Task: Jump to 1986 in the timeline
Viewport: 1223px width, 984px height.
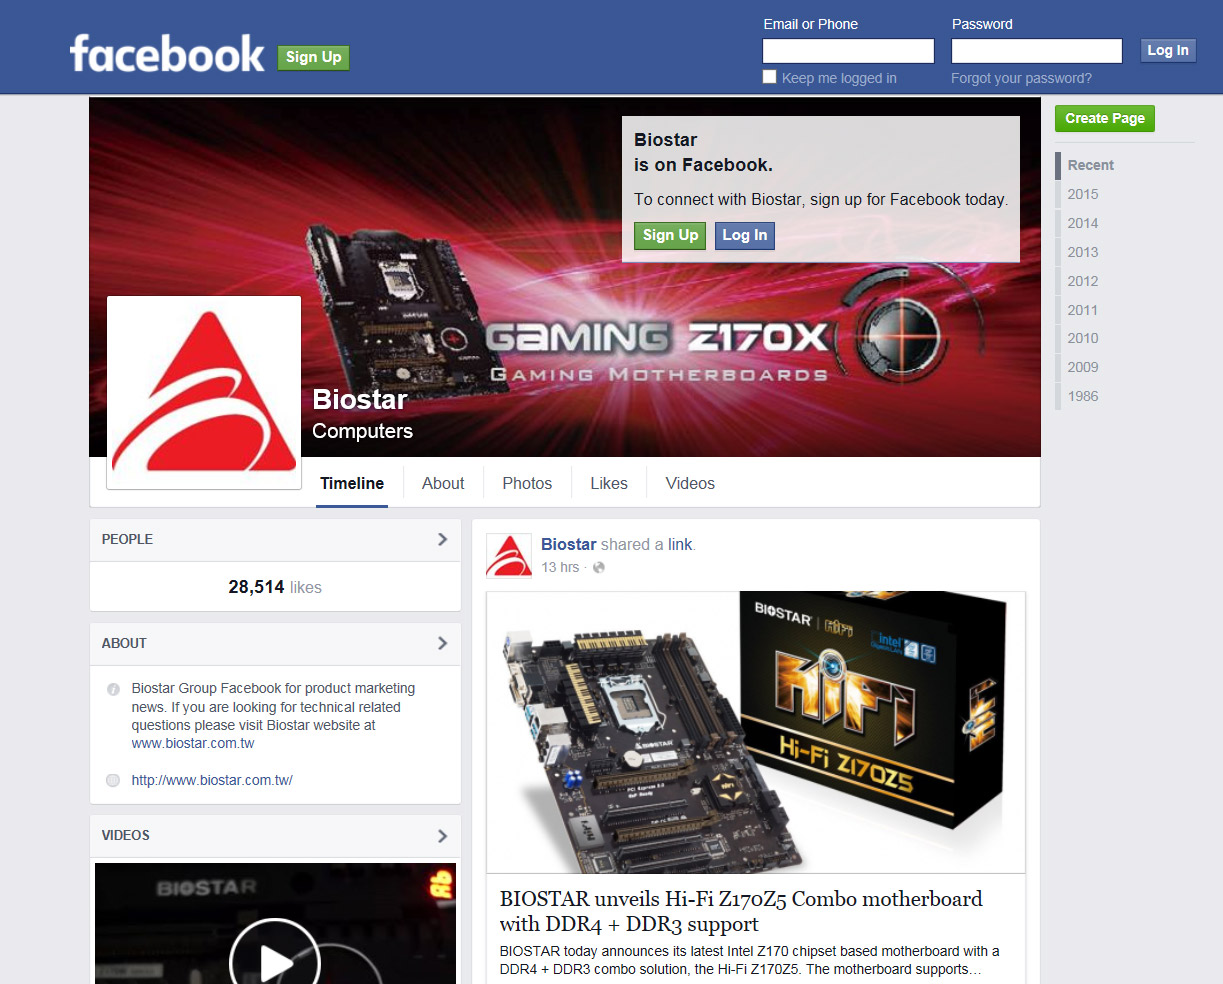Action: click(1083, 397)
